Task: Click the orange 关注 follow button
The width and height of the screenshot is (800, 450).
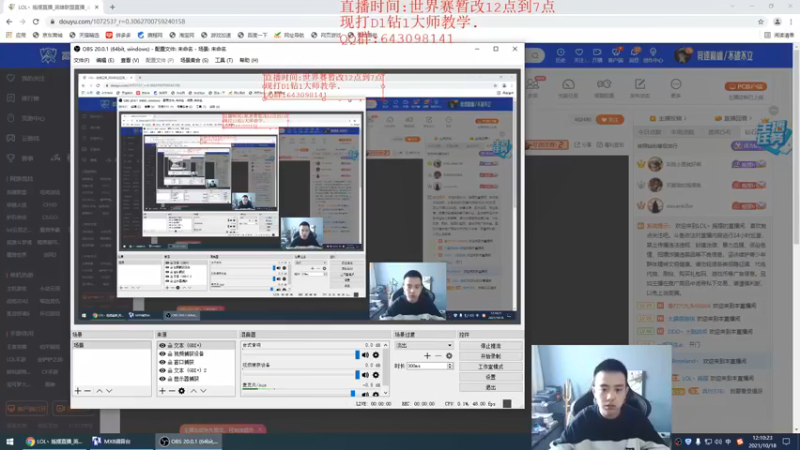Action: point(610,119)
